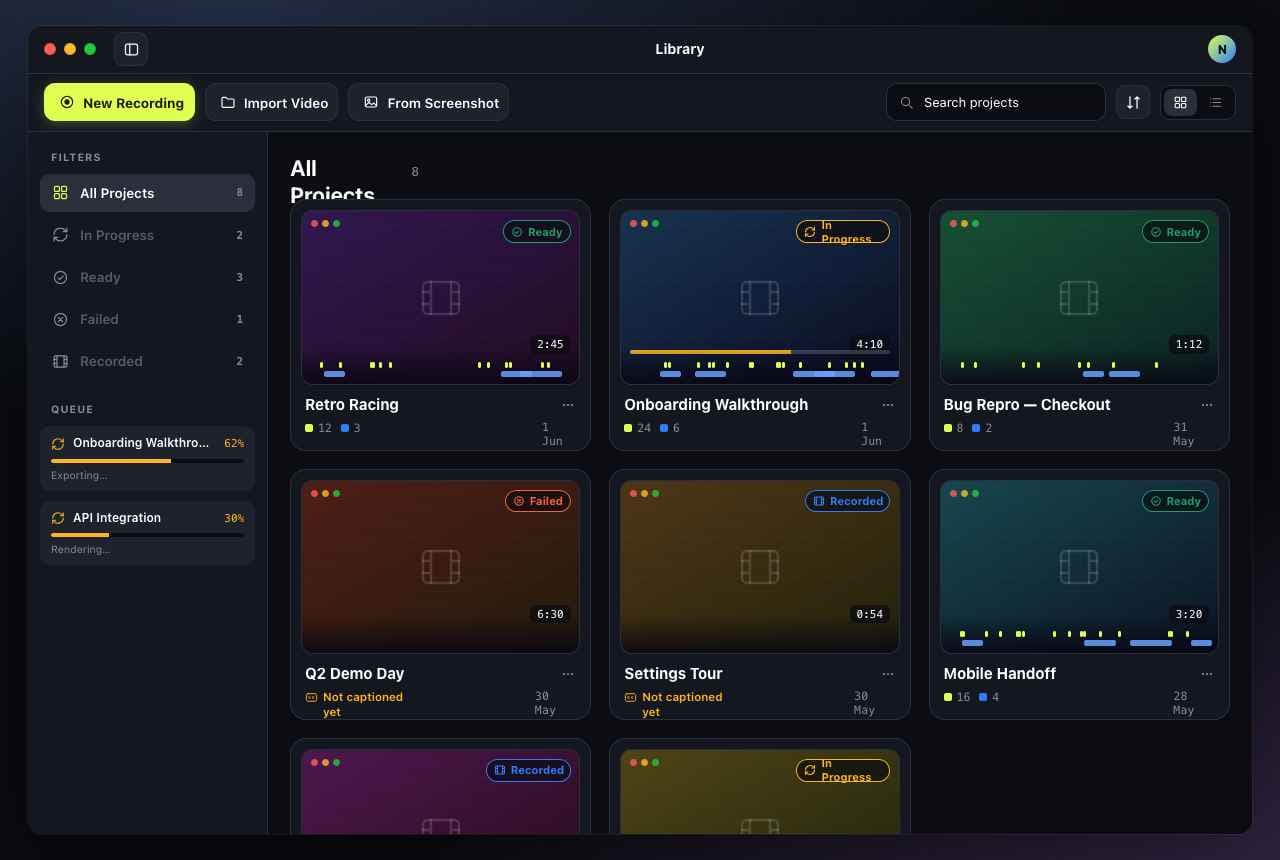Open Q2 Demo Day more options
1280x860 pixels.
point(568,674)
